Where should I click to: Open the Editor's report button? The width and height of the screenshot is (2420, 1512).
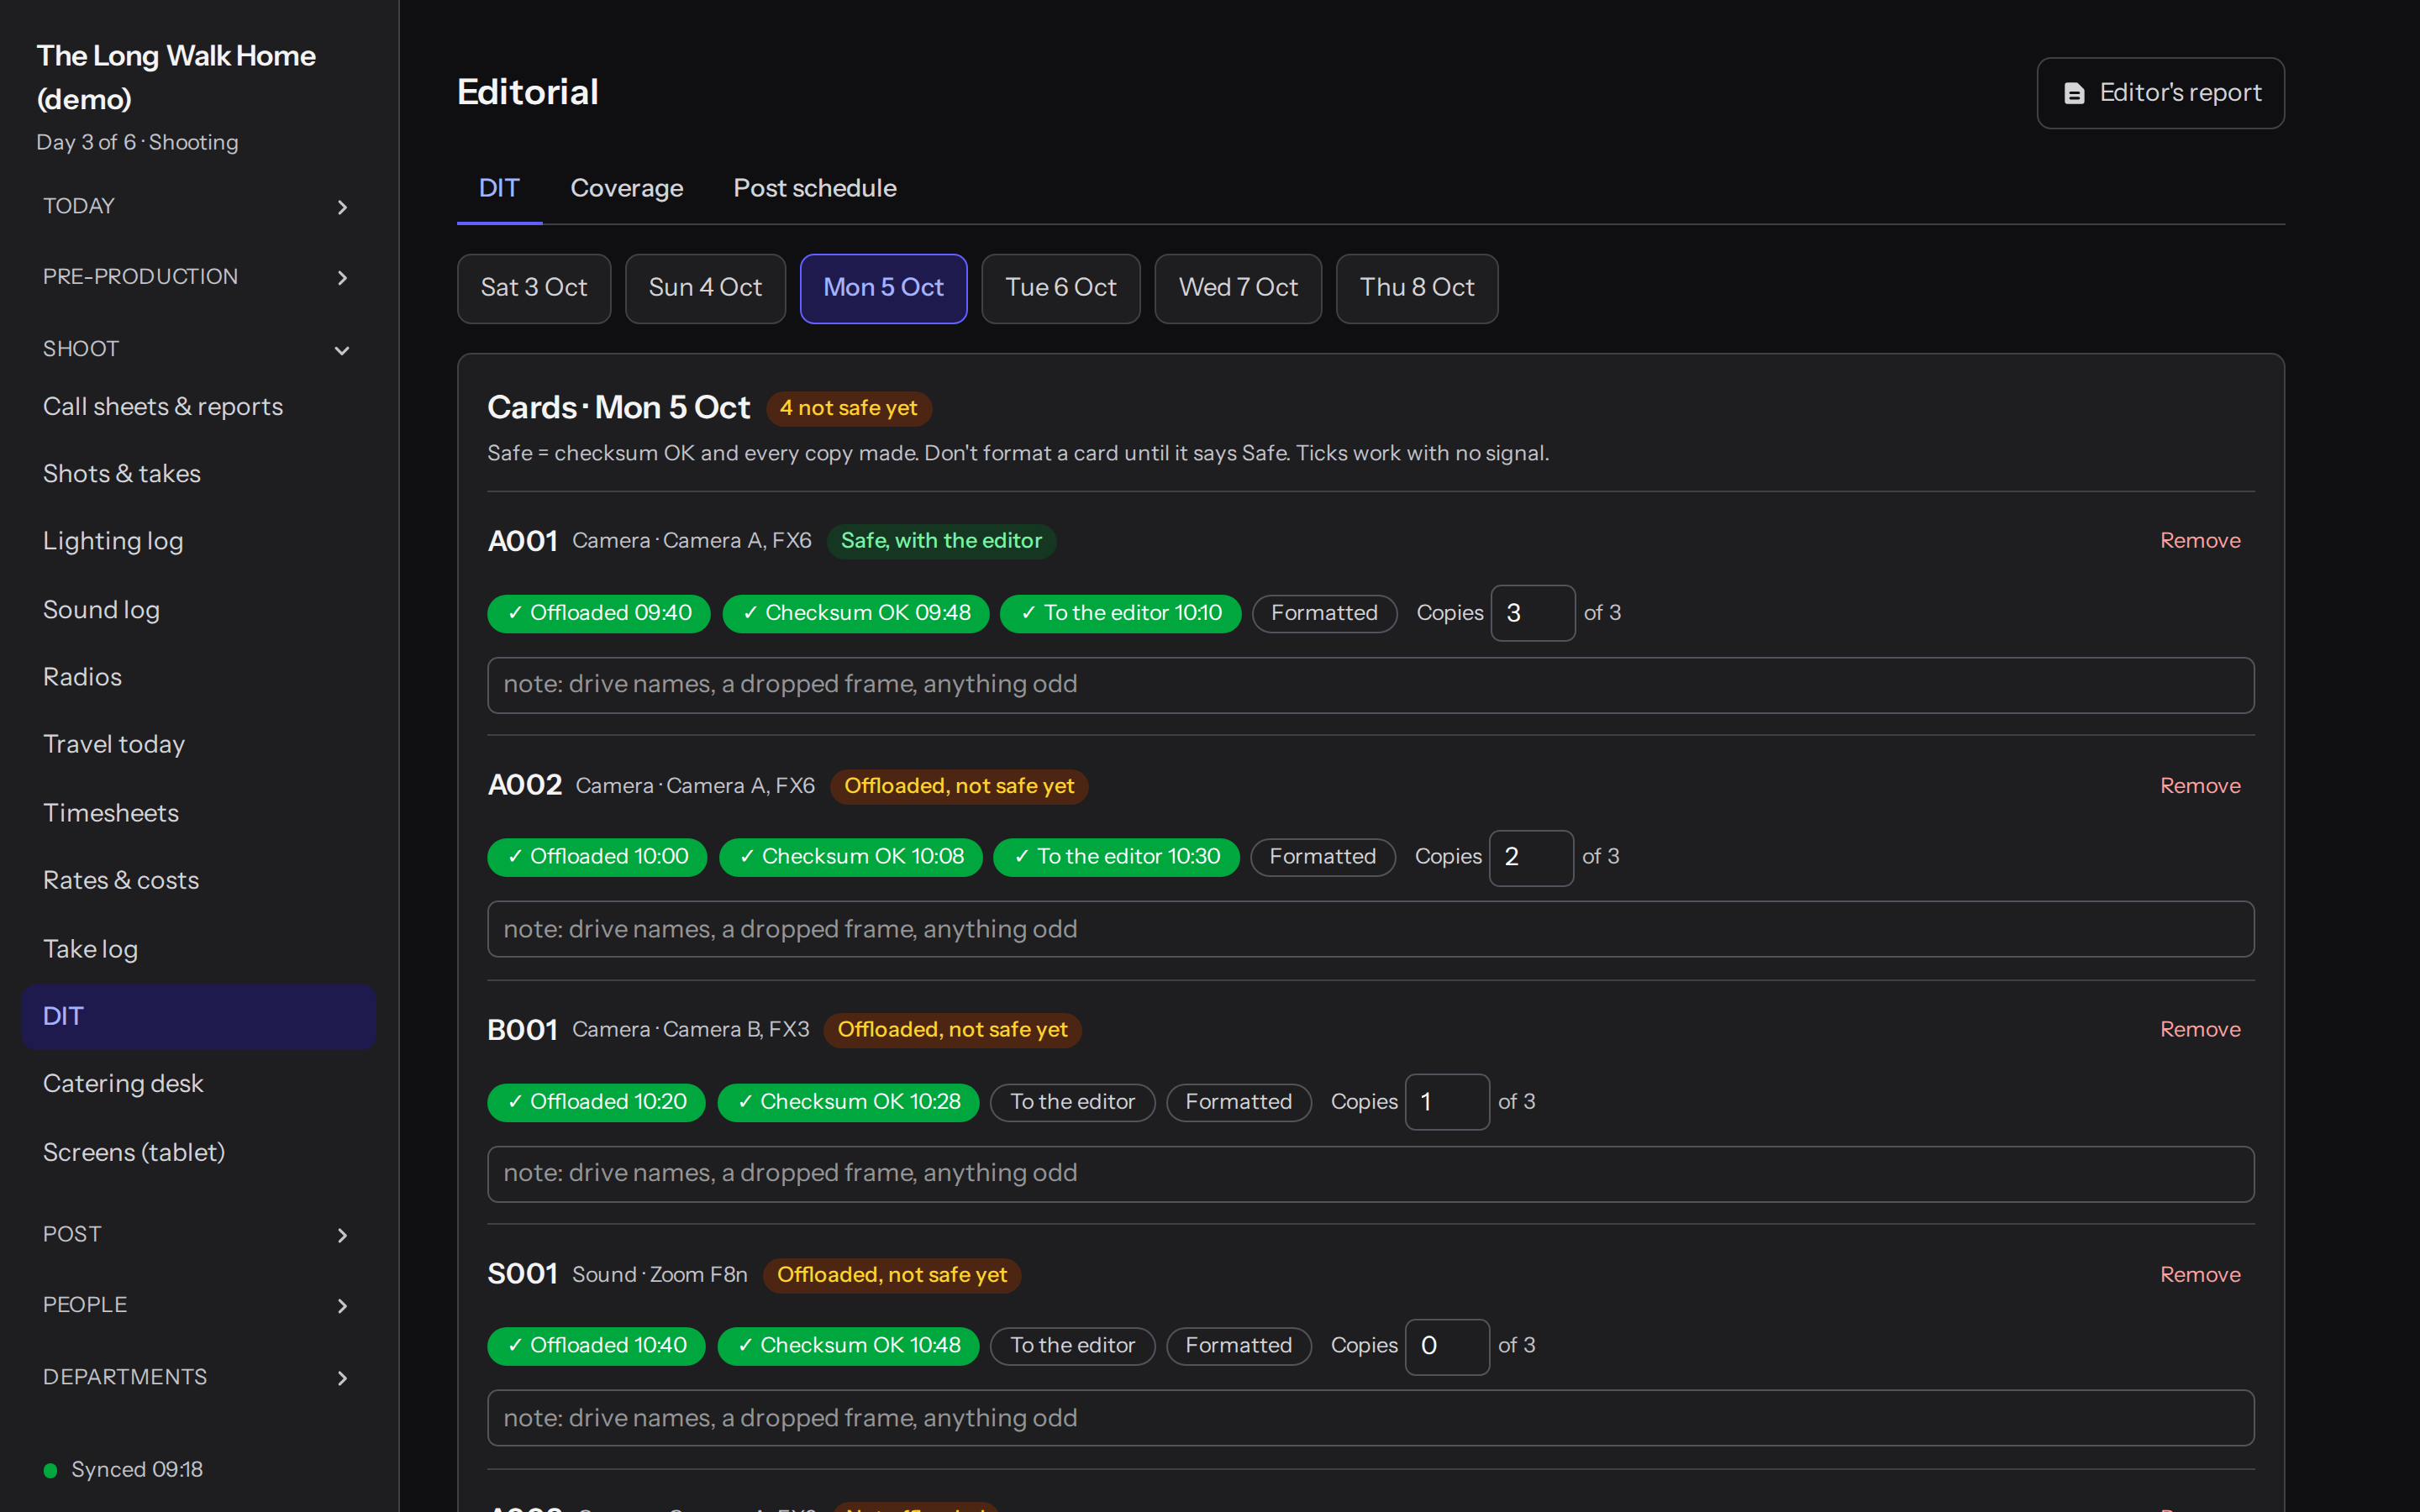pos(2160,93)
